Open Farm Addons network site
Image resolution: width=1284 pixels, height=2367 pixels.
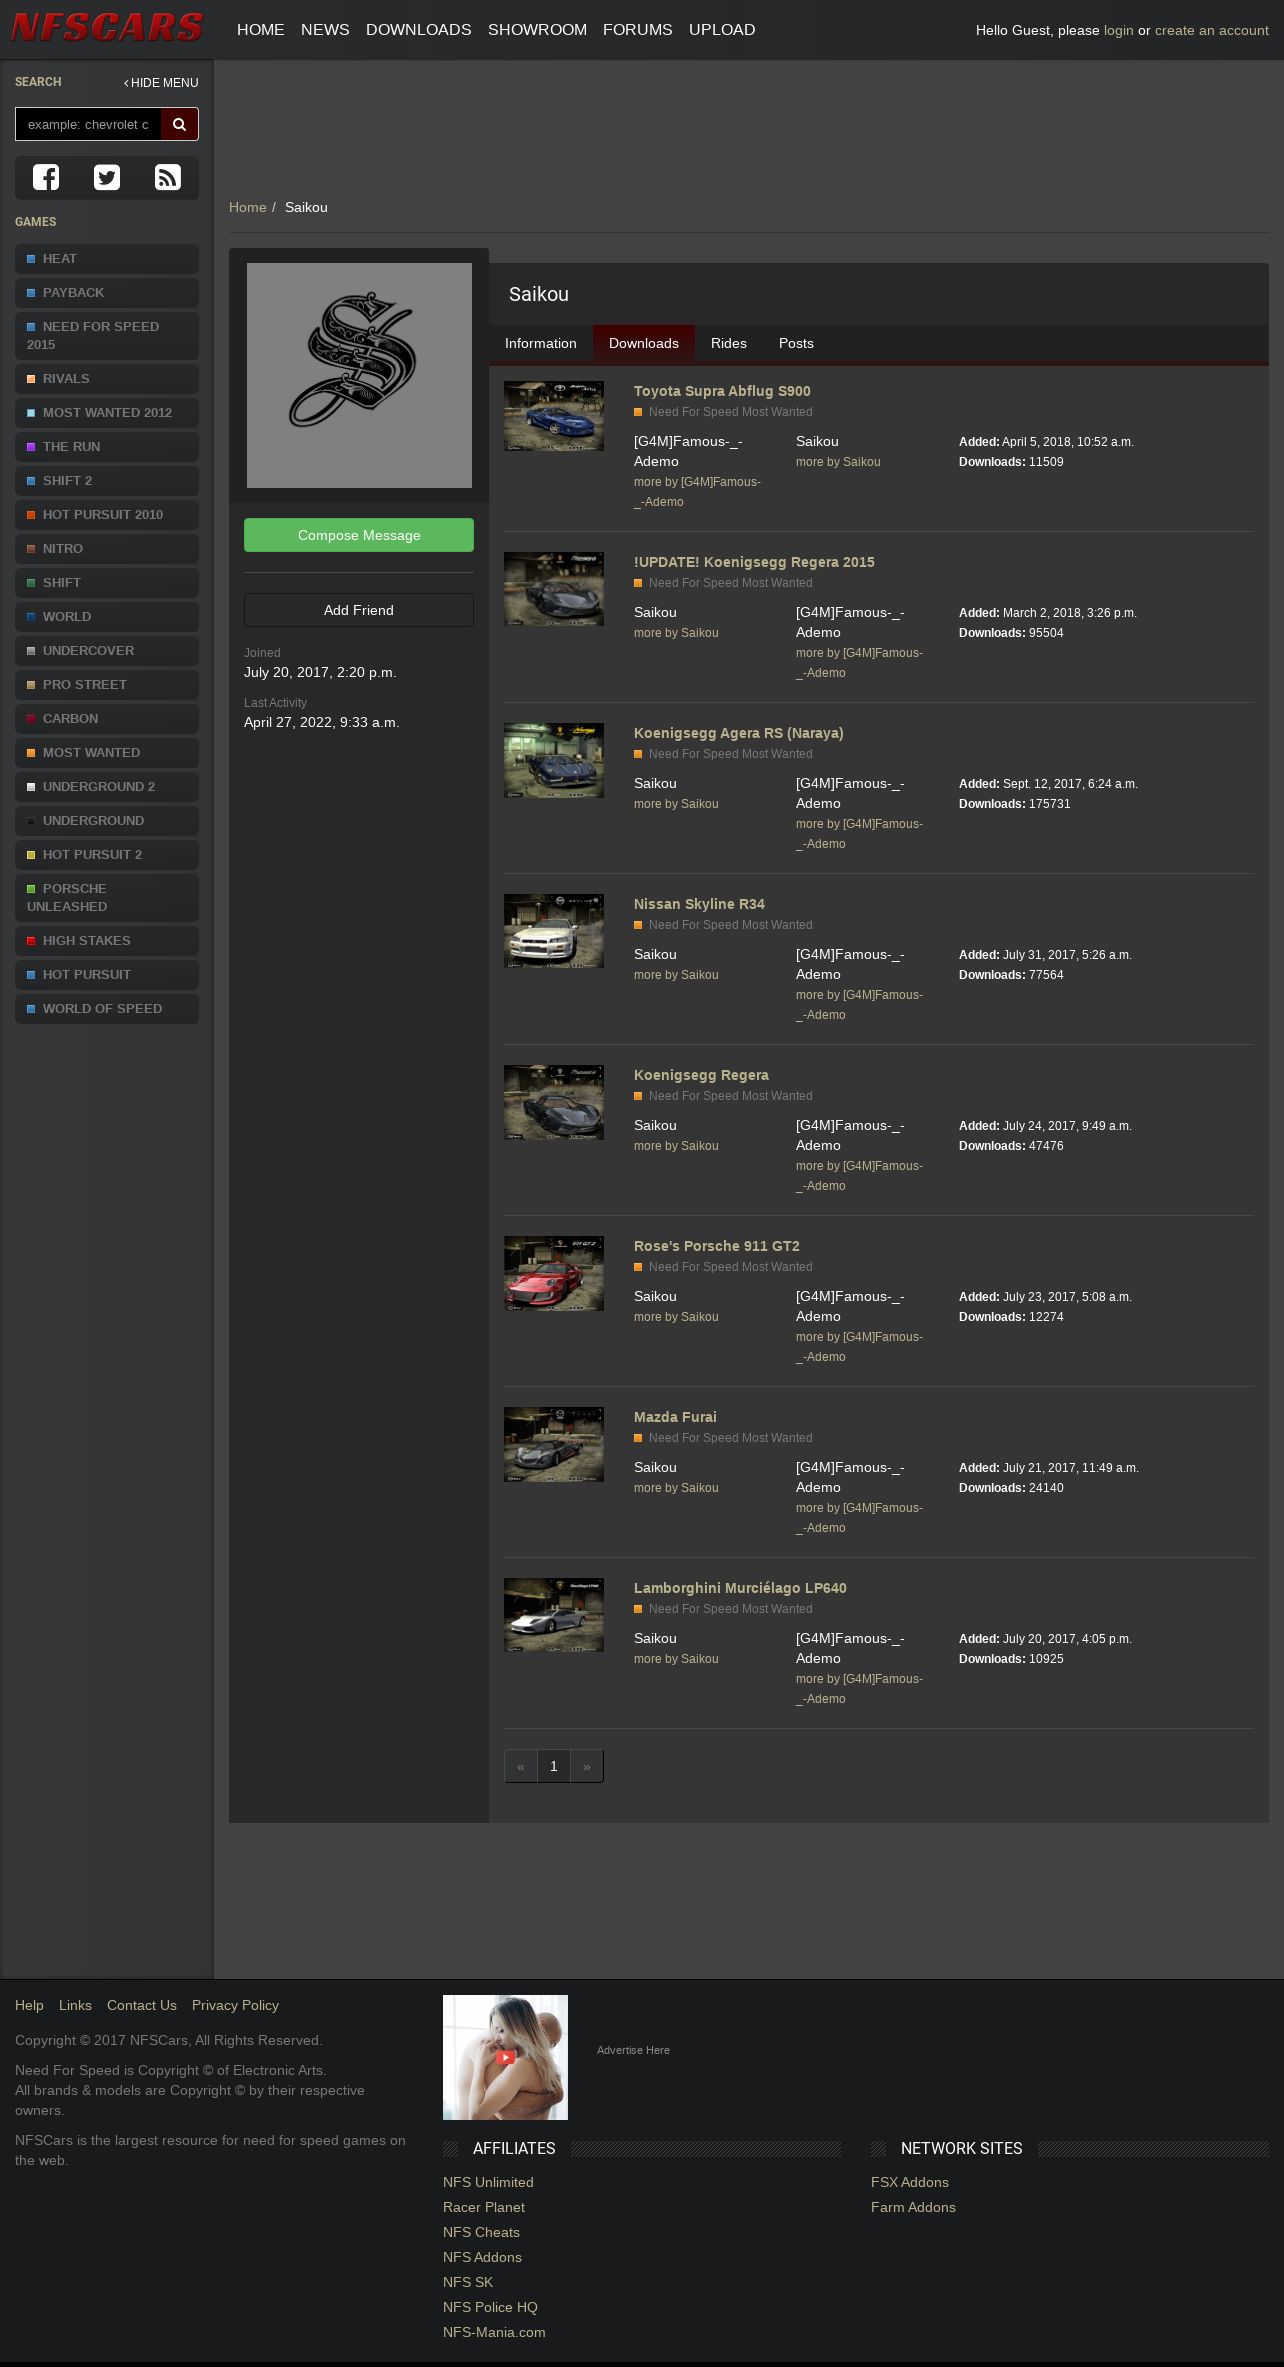pos(913,2207)
